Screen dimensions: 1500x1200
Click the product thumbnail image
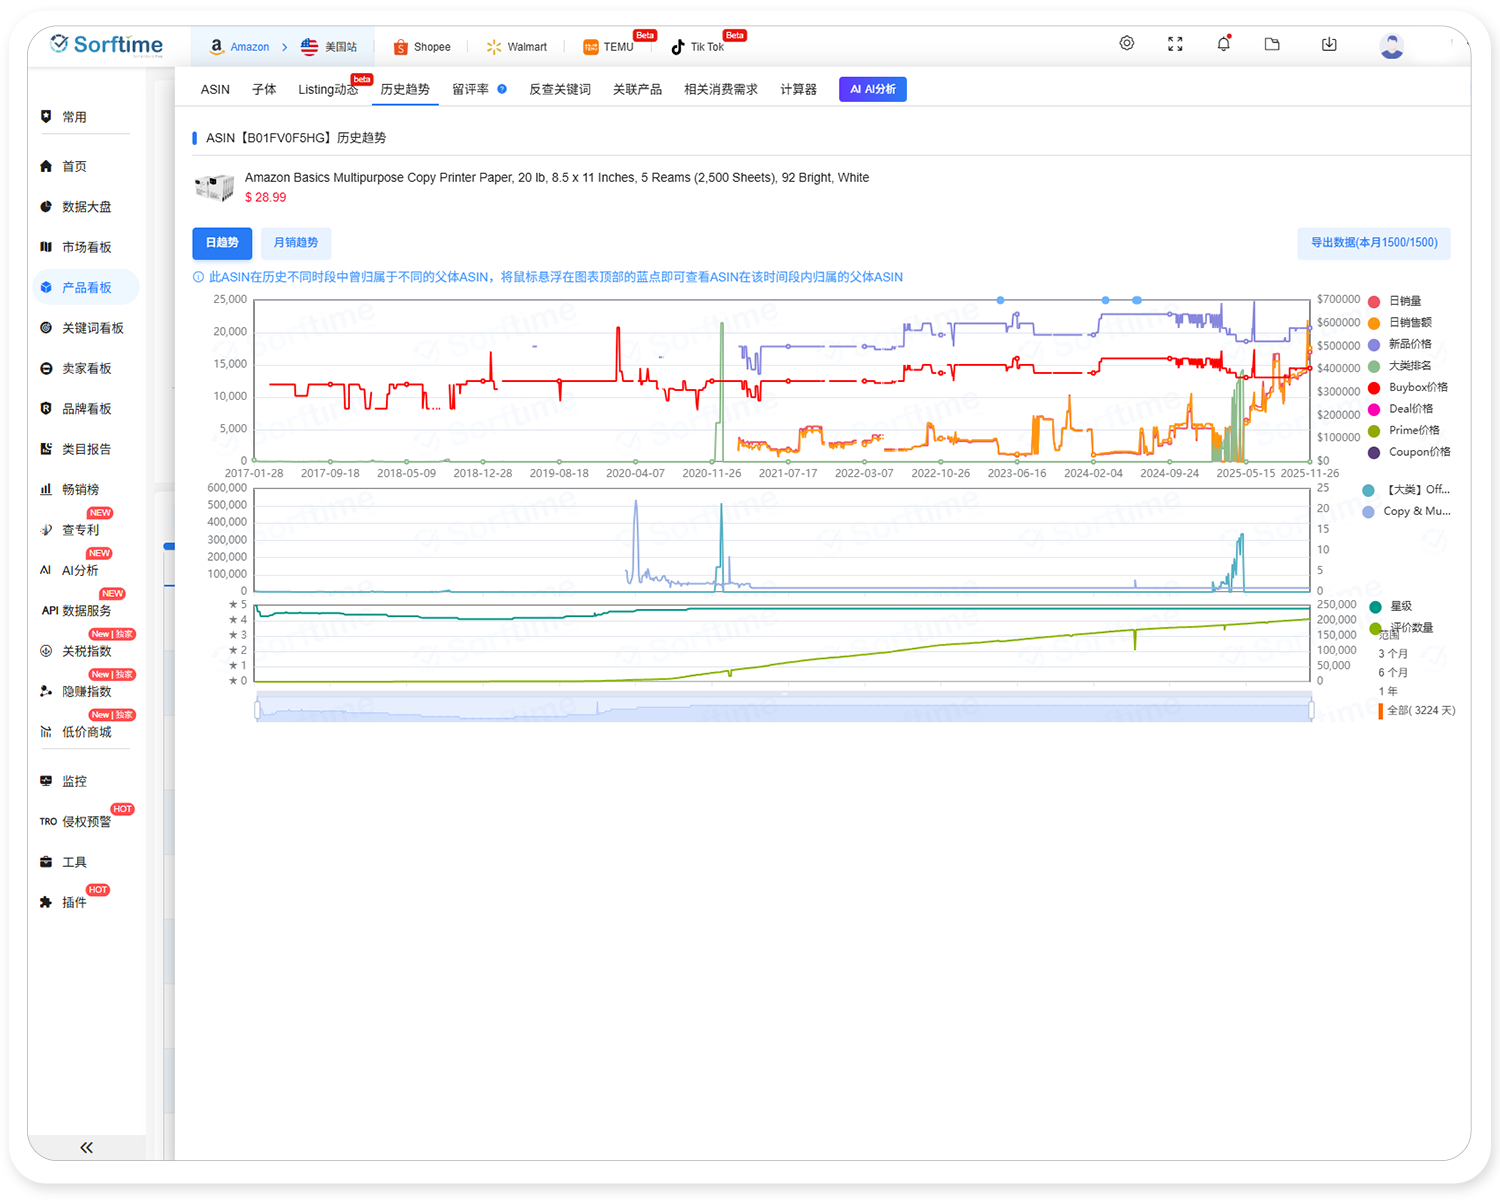tap(214, 187)
